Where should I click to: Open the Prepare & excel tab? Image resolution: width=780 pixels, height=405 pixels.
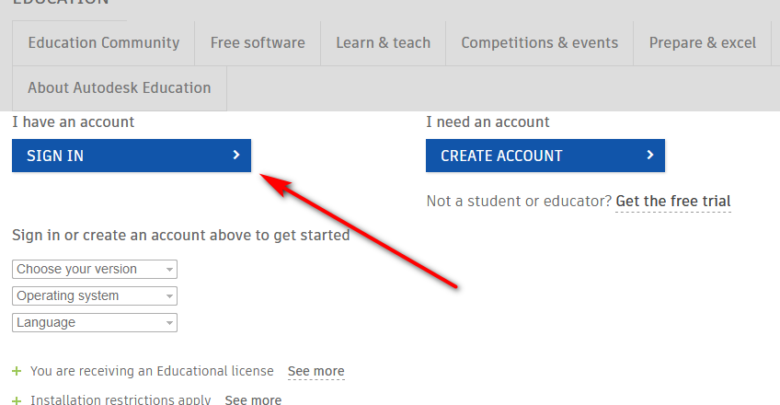(703, 43)
